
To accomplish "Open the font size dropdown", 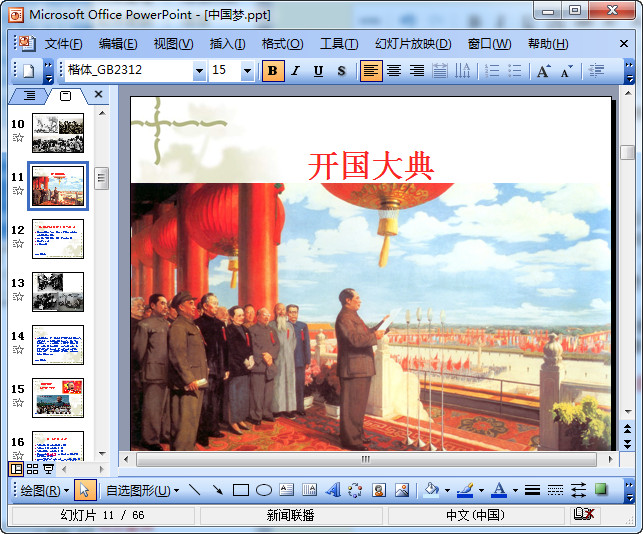I will [247, 71].
